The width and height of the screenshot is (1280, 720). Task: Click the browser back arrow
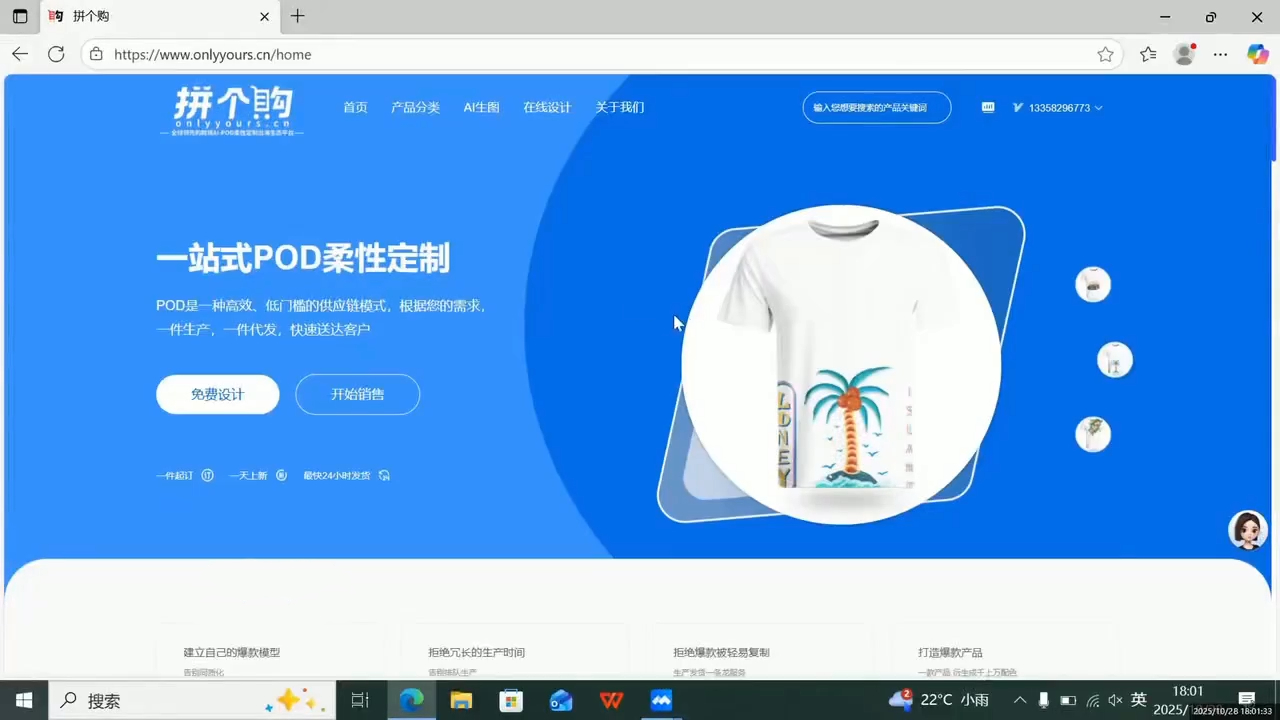click(20, 54)
